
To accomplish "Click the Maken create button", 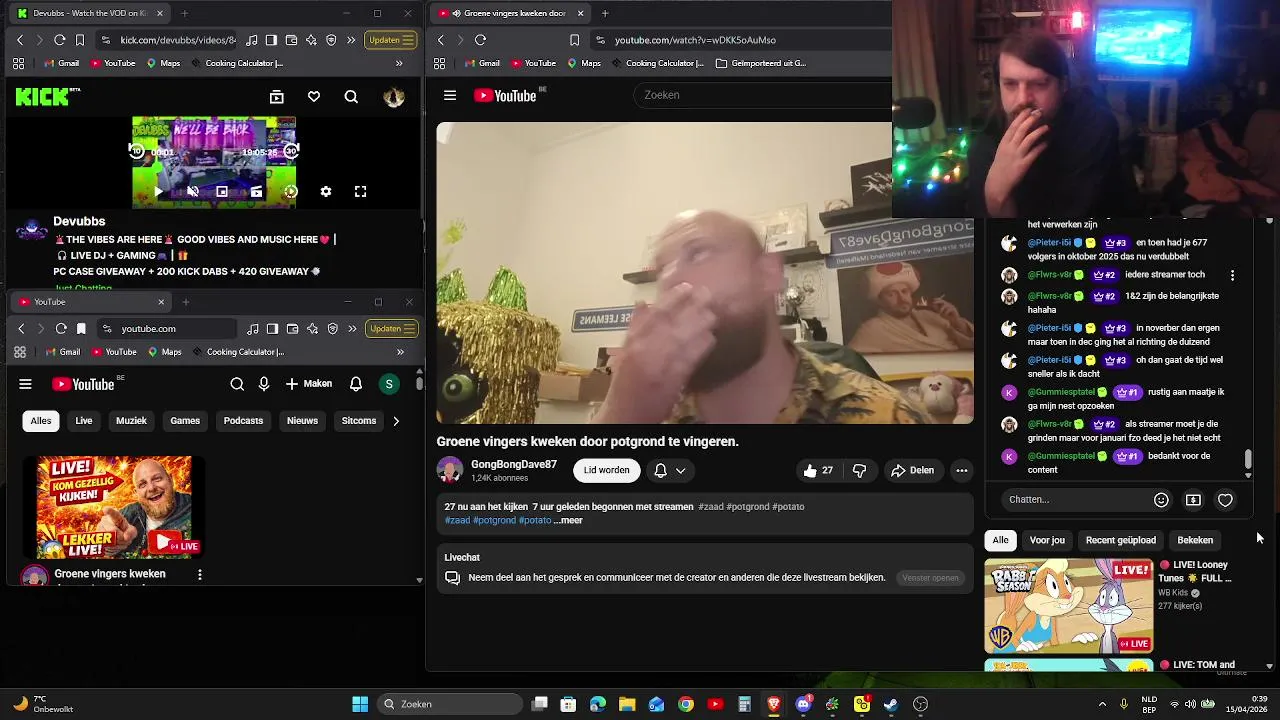I will (308, 384).
